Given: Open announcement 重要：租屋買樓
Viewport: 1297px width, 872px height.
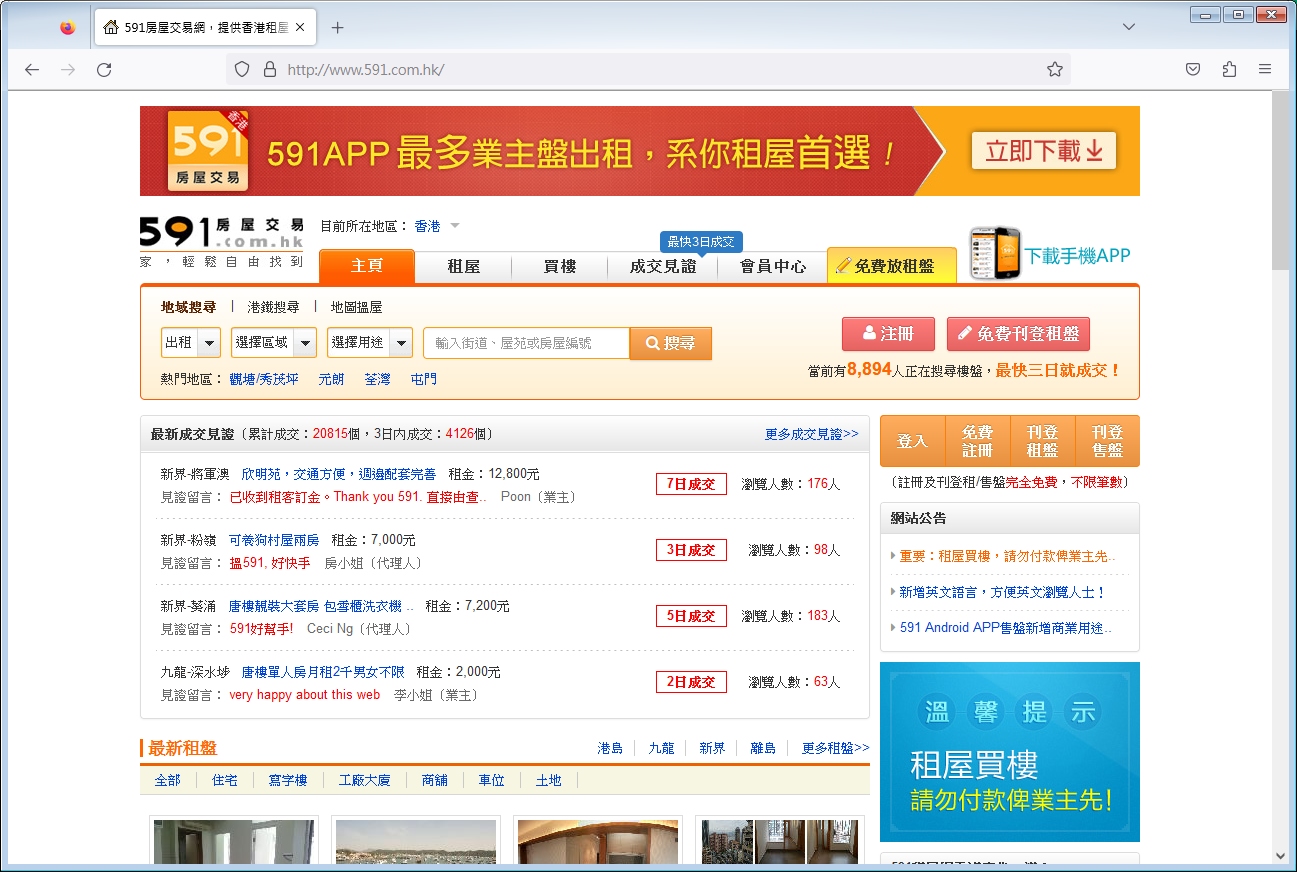Looking at the screenshot, I should tap(1007, 556).
